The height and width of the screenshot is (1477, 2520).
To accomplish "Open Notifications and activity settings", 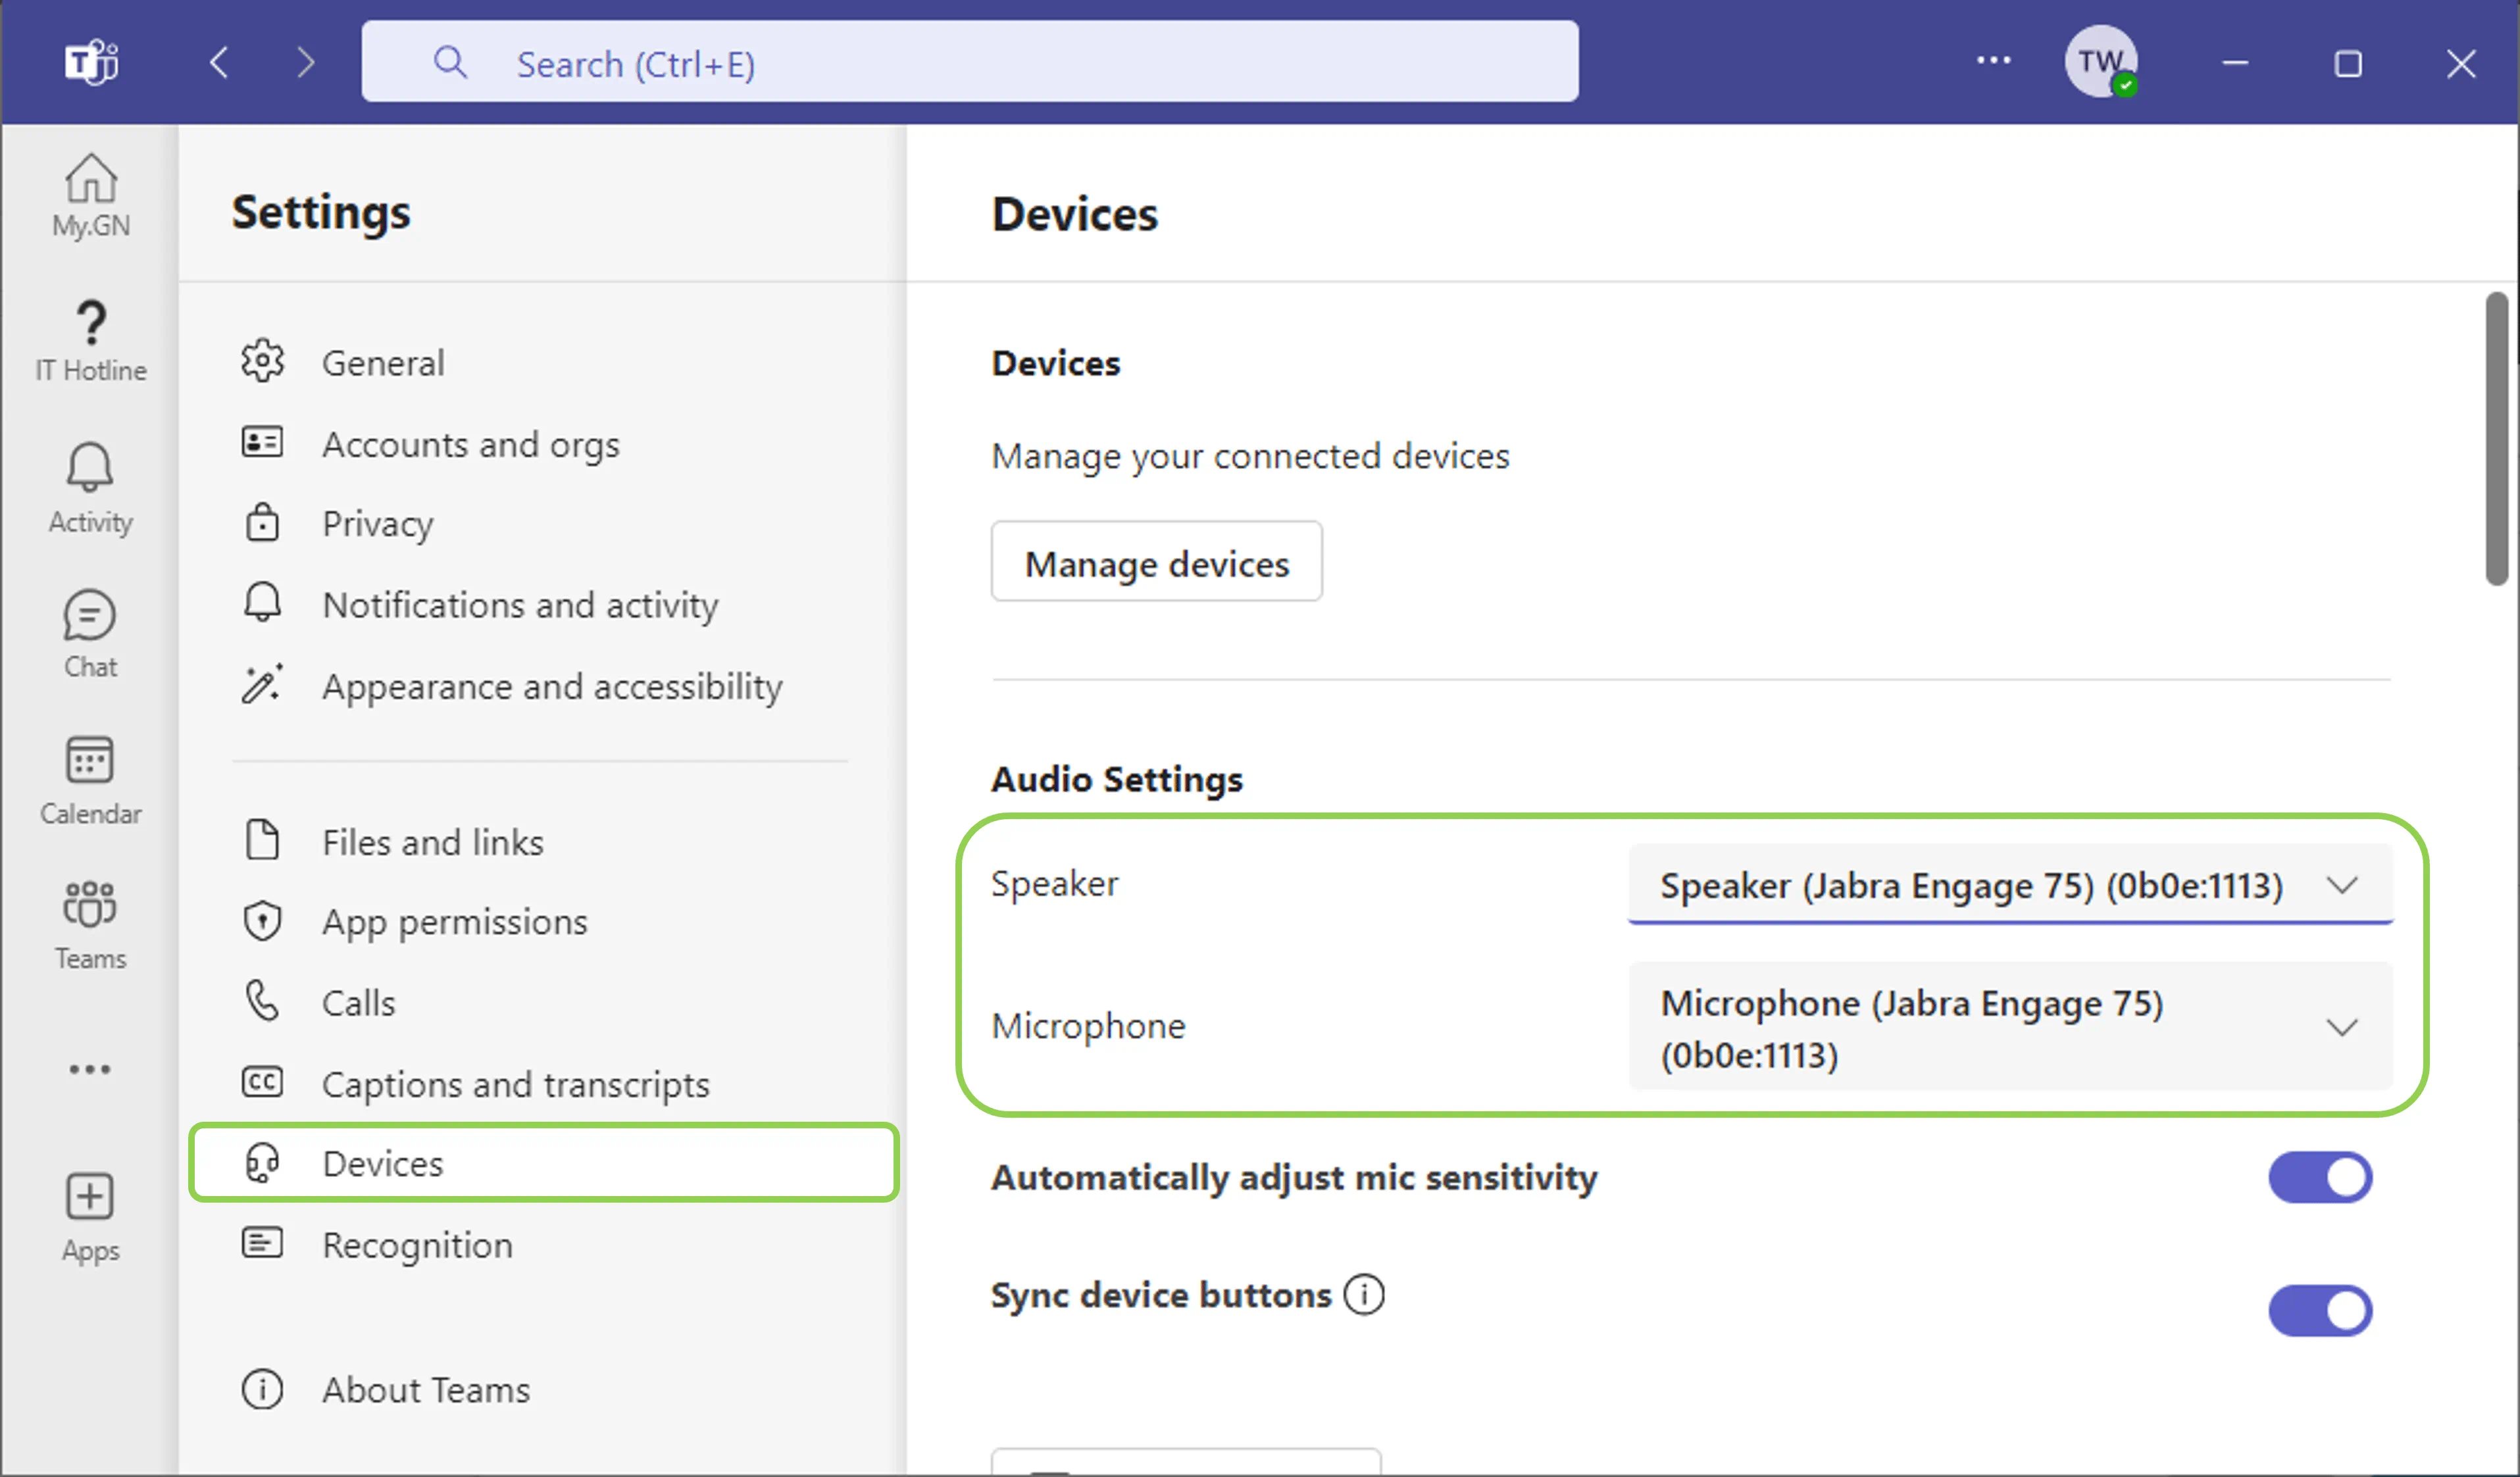I will (520, 605).
